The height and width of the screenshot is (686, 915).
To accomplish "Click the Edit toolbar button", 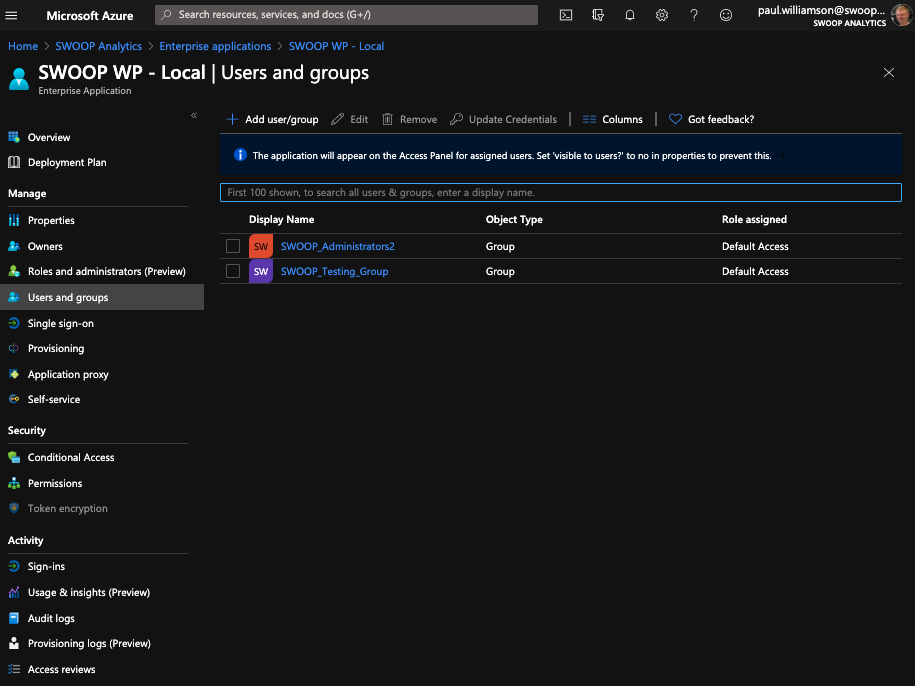I will tap(350, 119).
